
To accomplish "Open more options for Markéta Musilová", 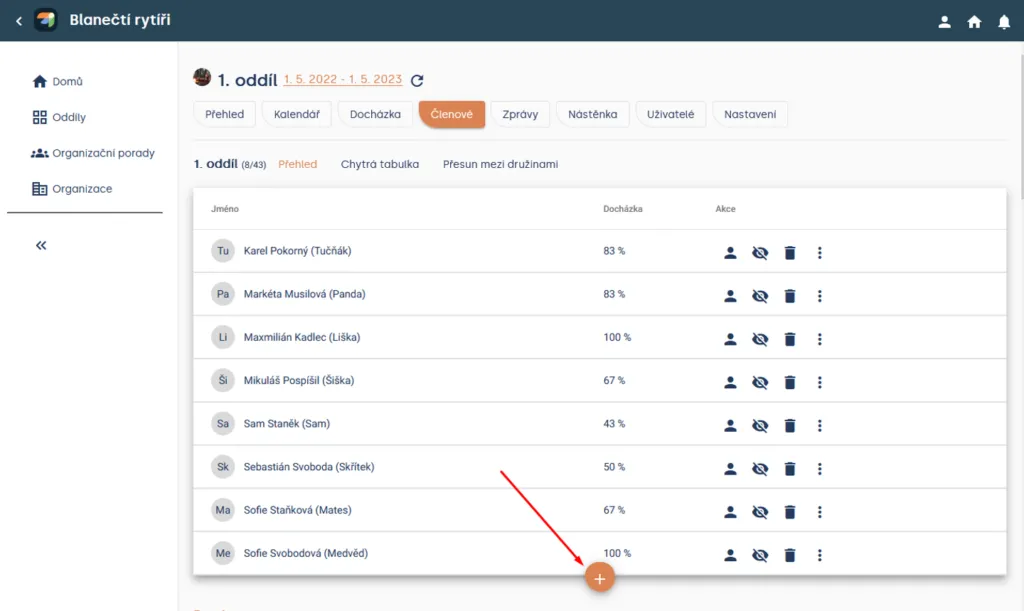I will [x=820, y=296].
